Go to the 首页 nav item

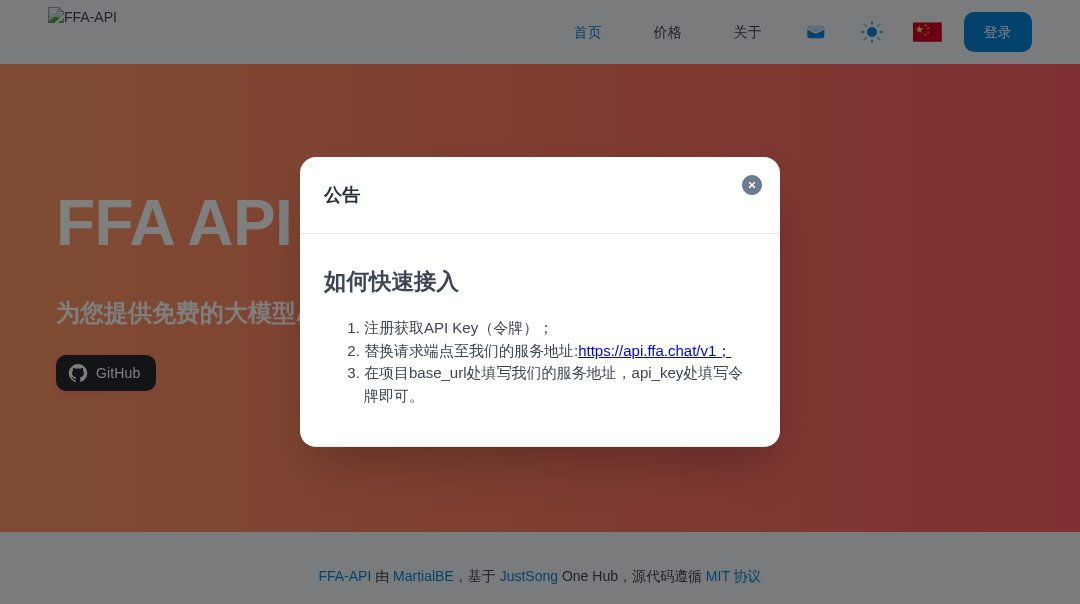pos(587,32)
